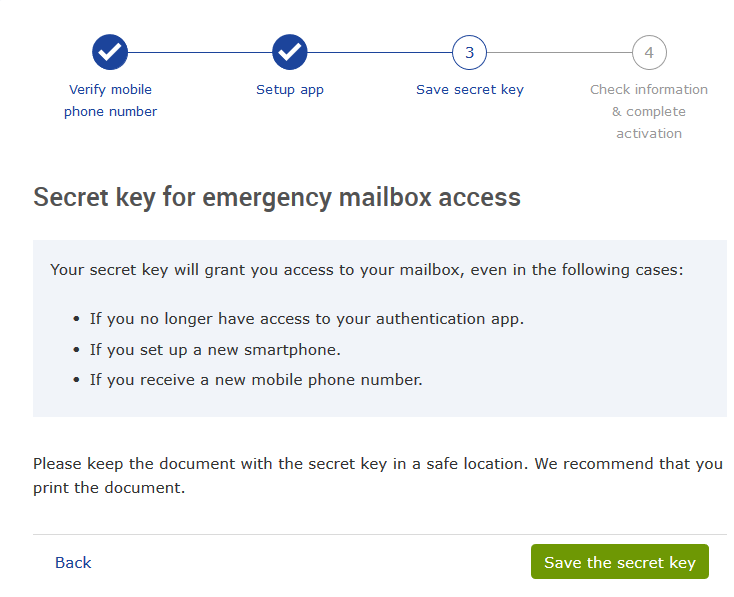The height and width of the screenshot is (597, 734).
Task: Click the authentication app bullet point text
Action: [x=307, y=319]
